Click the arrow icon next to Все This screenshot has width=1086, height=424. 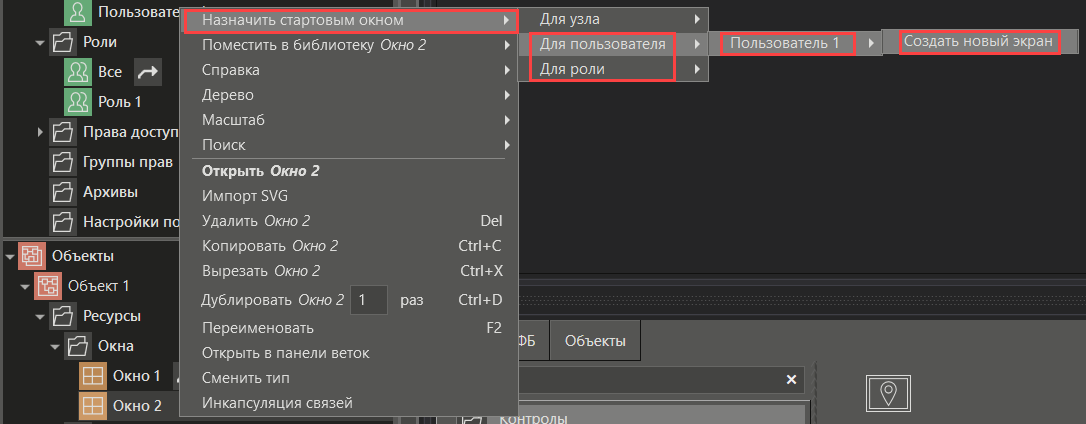click(147, 72)
